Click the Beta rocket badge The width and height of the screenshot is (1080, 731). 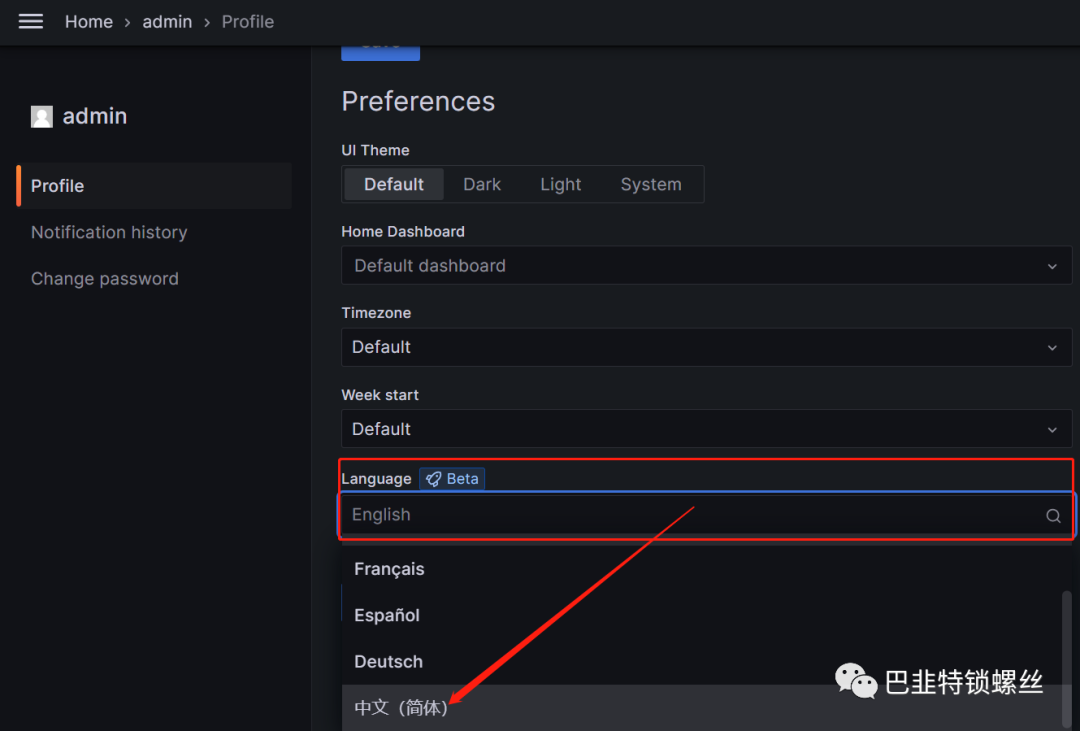452,479
